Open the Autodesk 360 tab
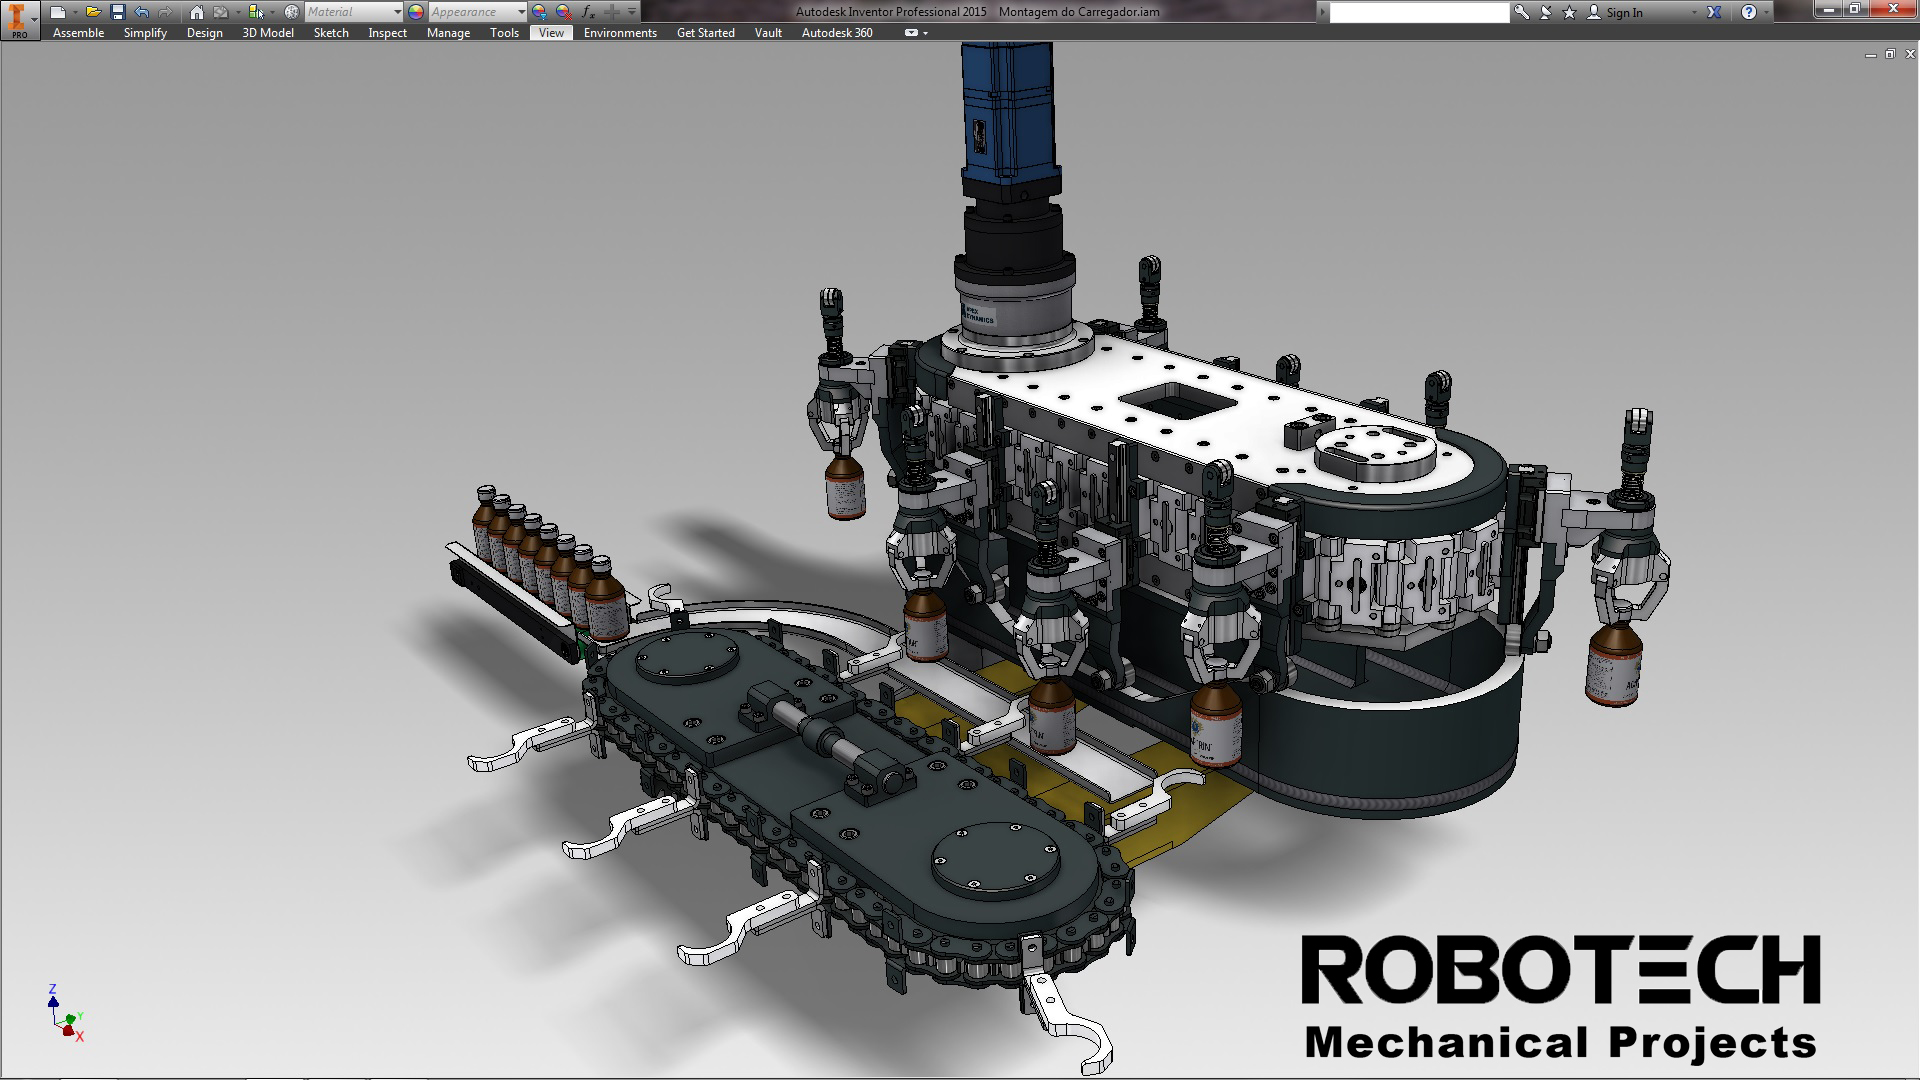This screenshot has width=1920, height=1080. 837,33
